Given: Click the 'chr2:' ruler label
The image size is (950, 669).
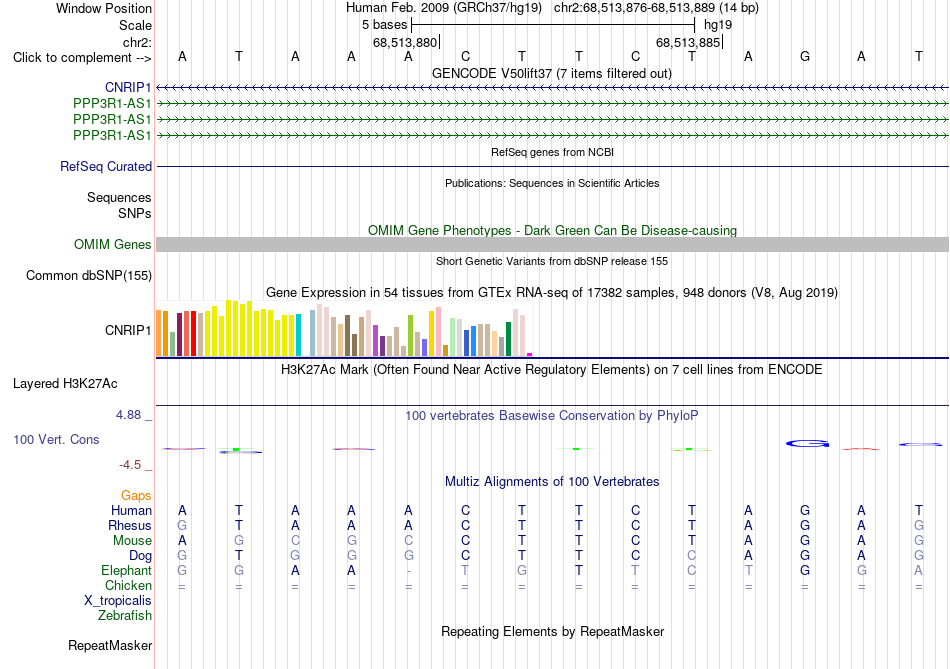Looking at the screenshot, I should pyautogui.click(x=137, y=42).
